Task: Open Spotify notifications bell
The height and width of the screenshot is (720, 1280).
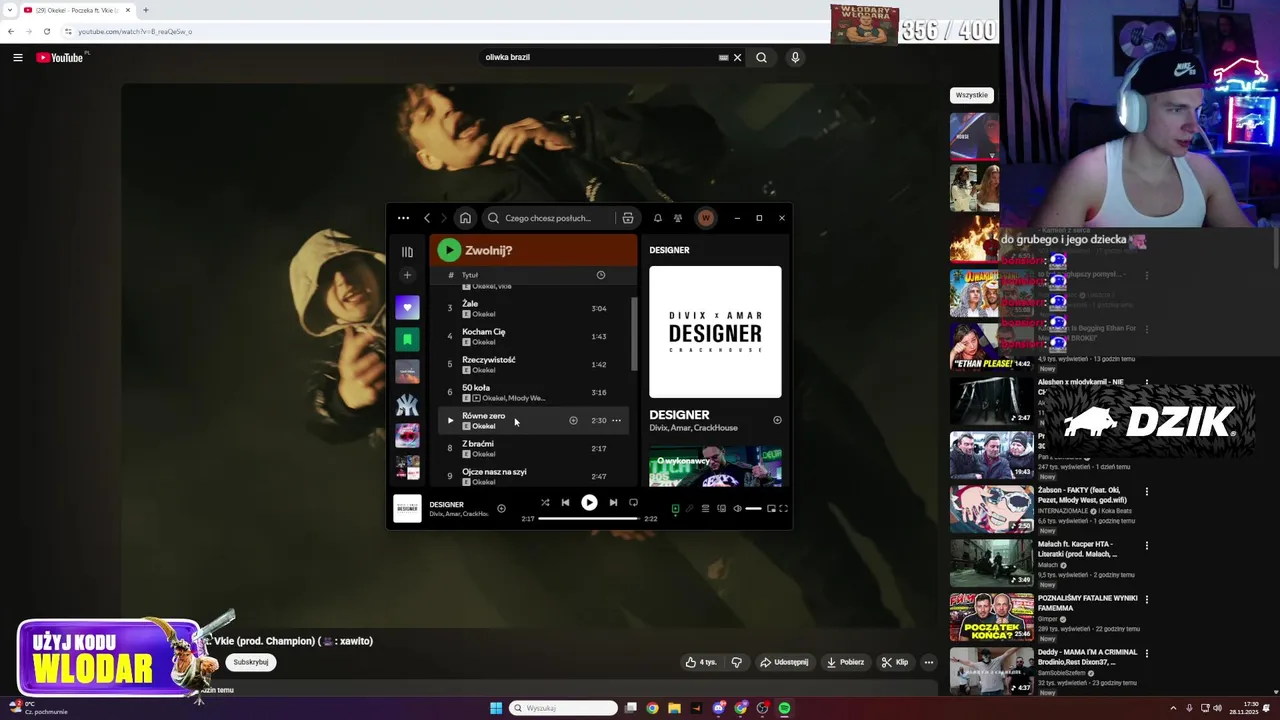Action: click(658, 218)
